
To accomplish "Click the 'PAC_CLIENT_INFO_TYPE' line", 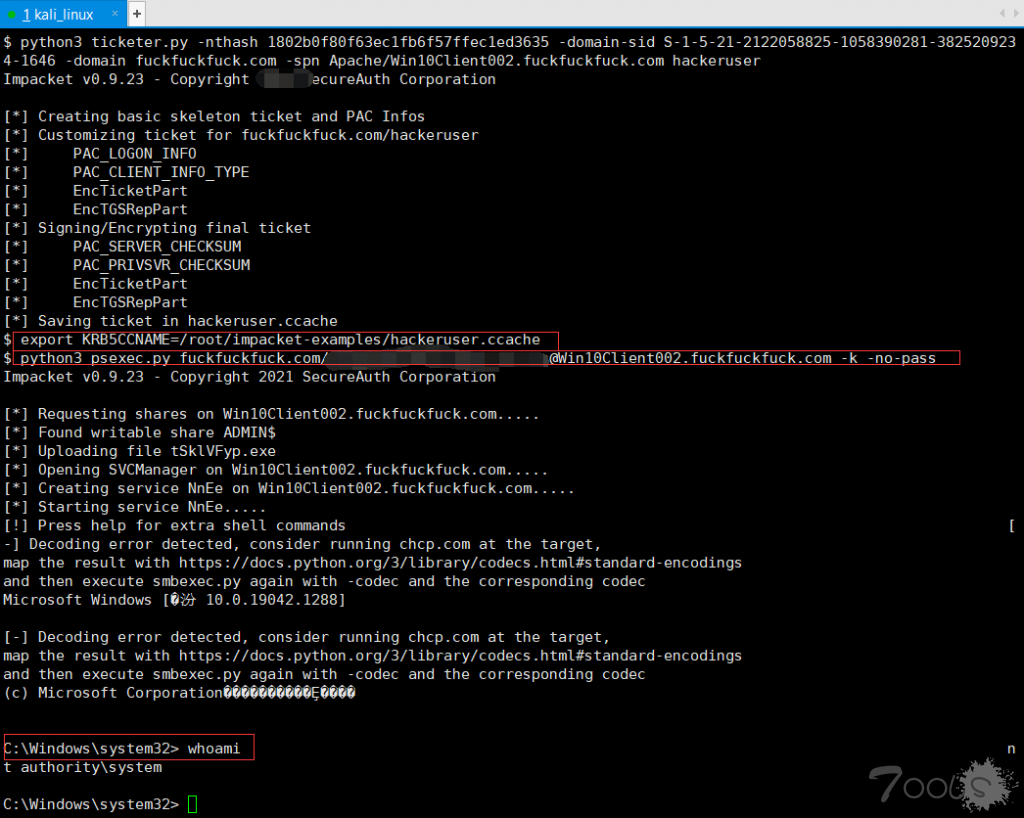I will (x=161, y=172).
